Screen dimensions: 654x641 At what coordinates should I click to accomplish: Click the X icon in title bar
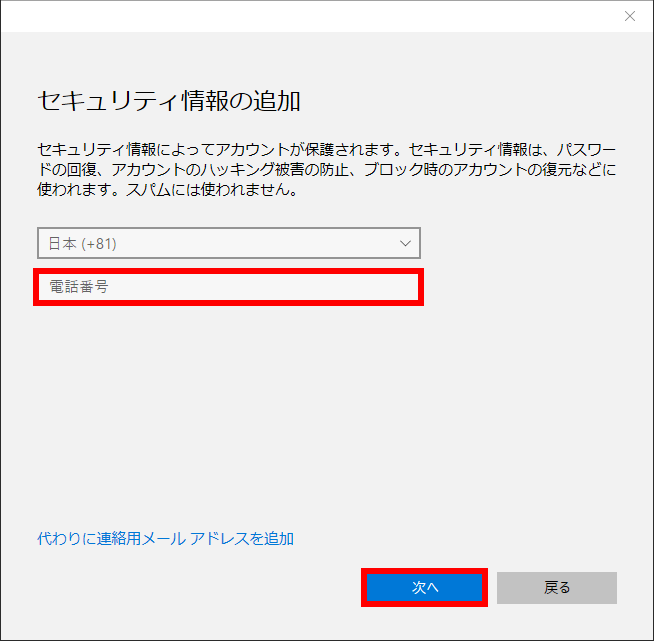click(629, 16)
